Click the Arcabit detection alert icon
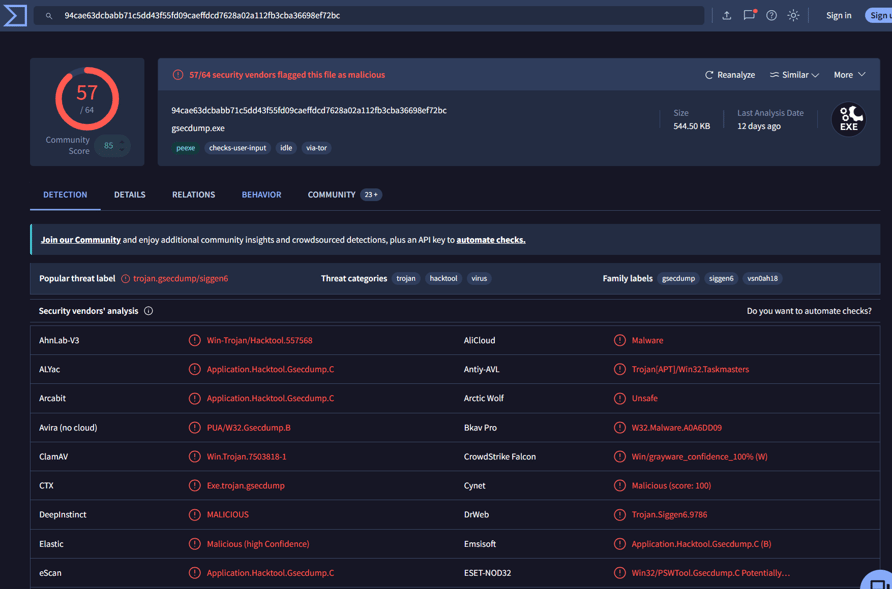This screenshot has width=892, height=589. tap(195, 398)
